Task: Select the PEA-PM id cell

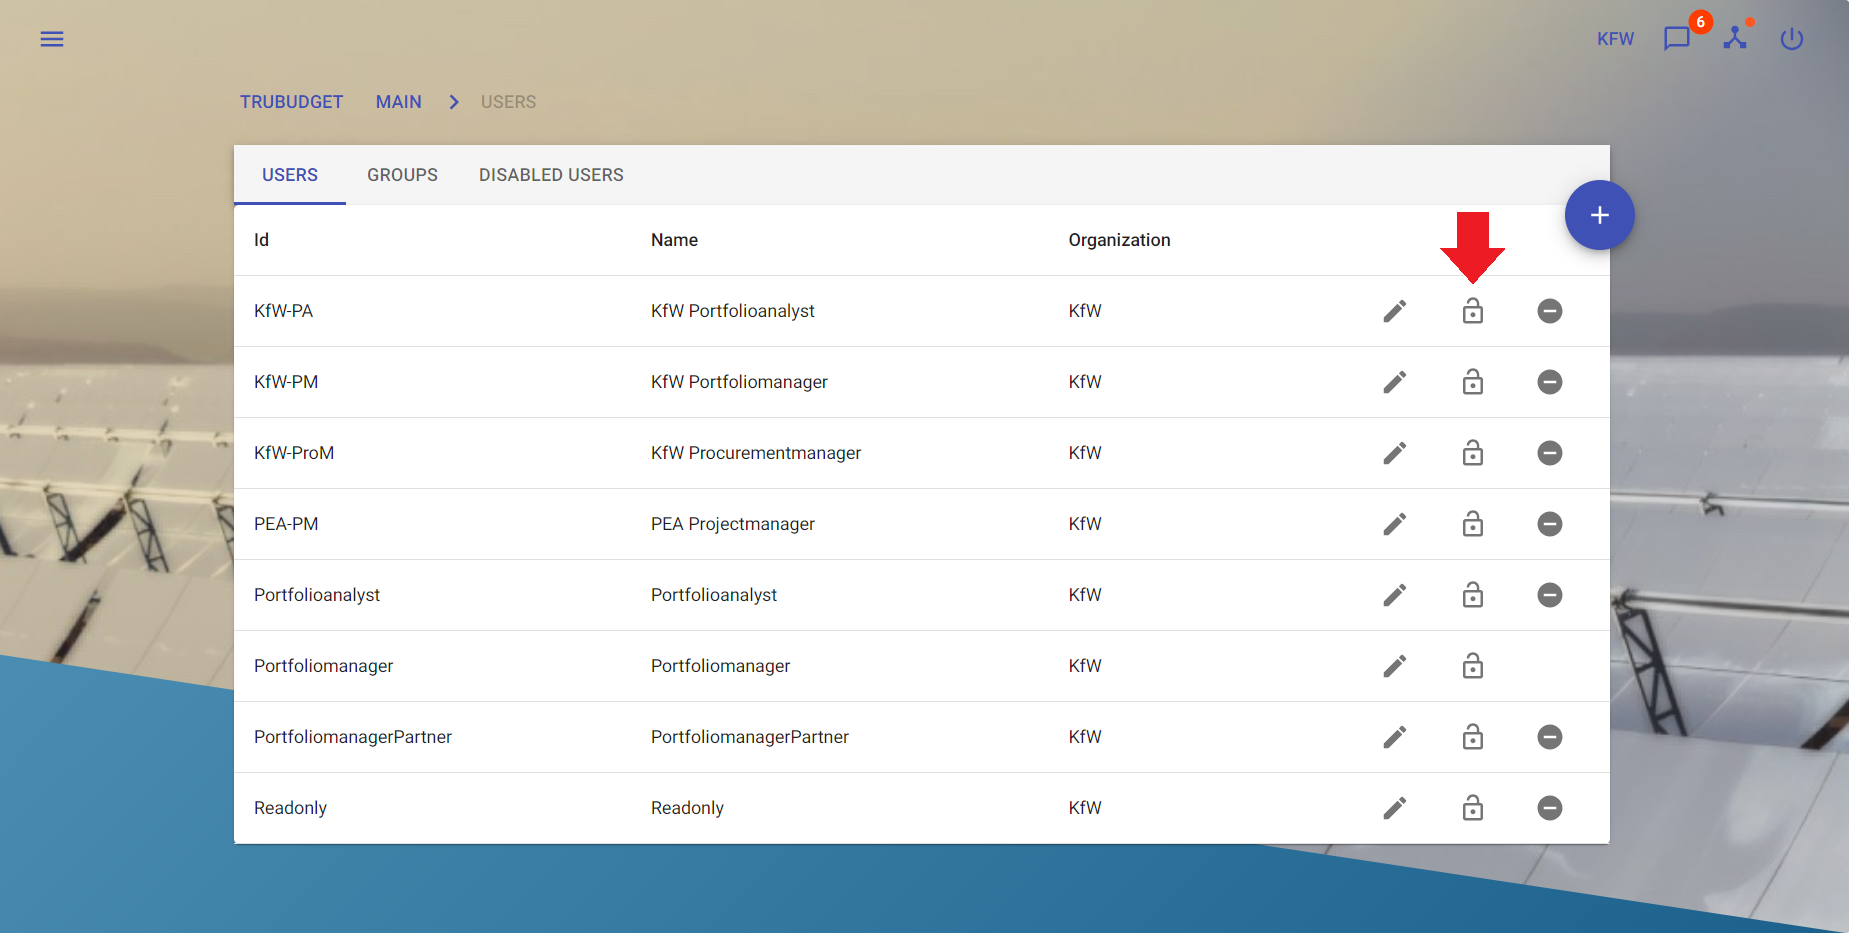Action: (286, 524)
